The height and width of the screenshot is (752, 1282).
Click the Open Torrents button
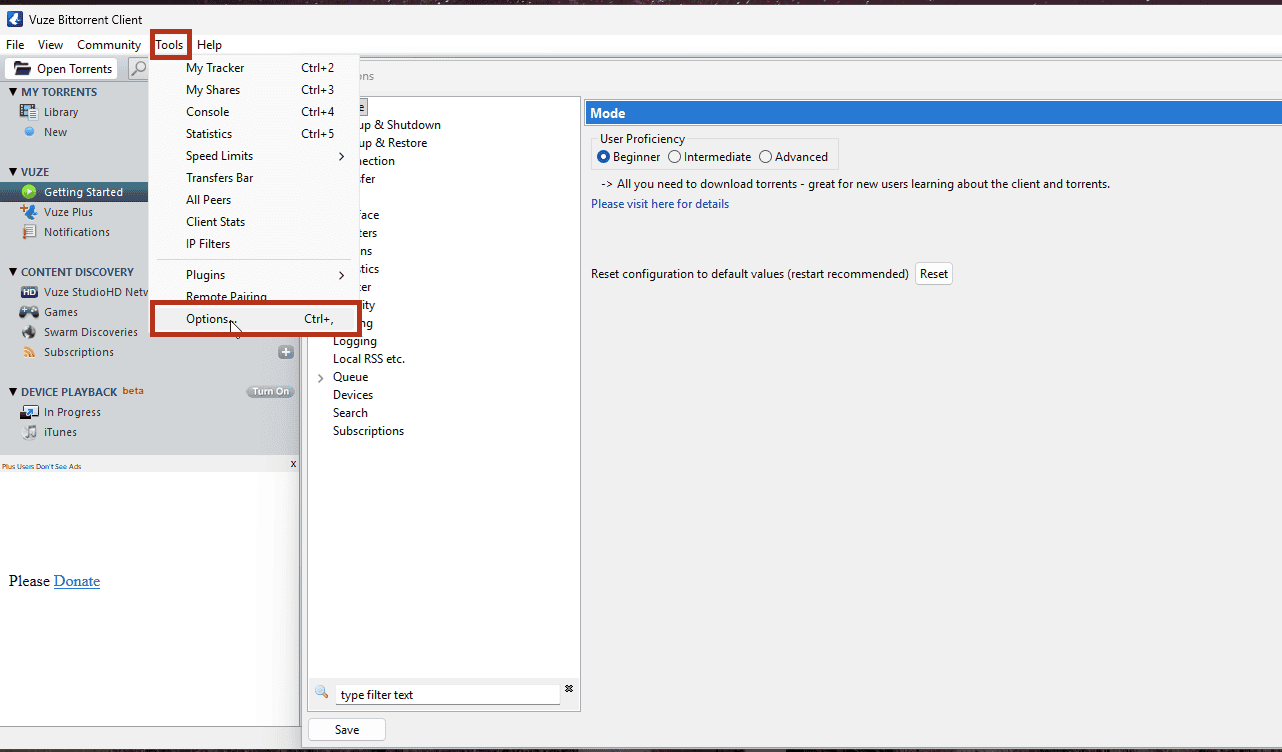(x=62, y=69)
